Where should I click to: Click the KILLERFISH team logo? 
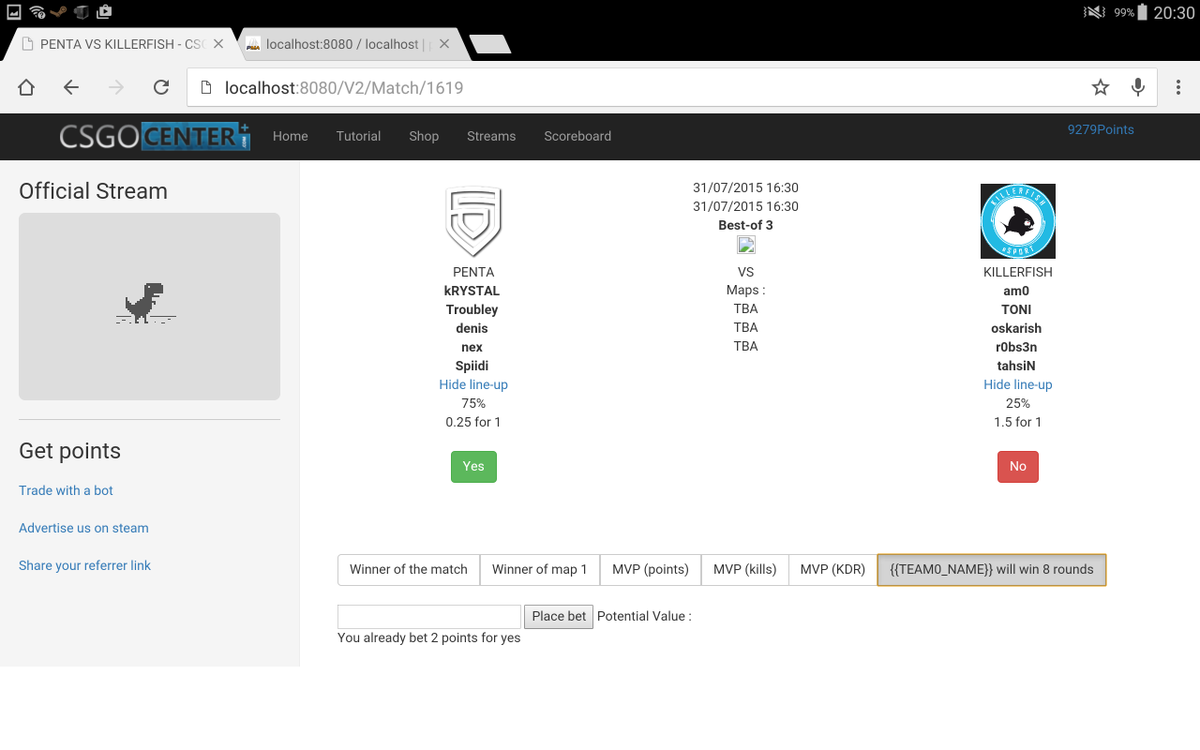point(1018,221)
